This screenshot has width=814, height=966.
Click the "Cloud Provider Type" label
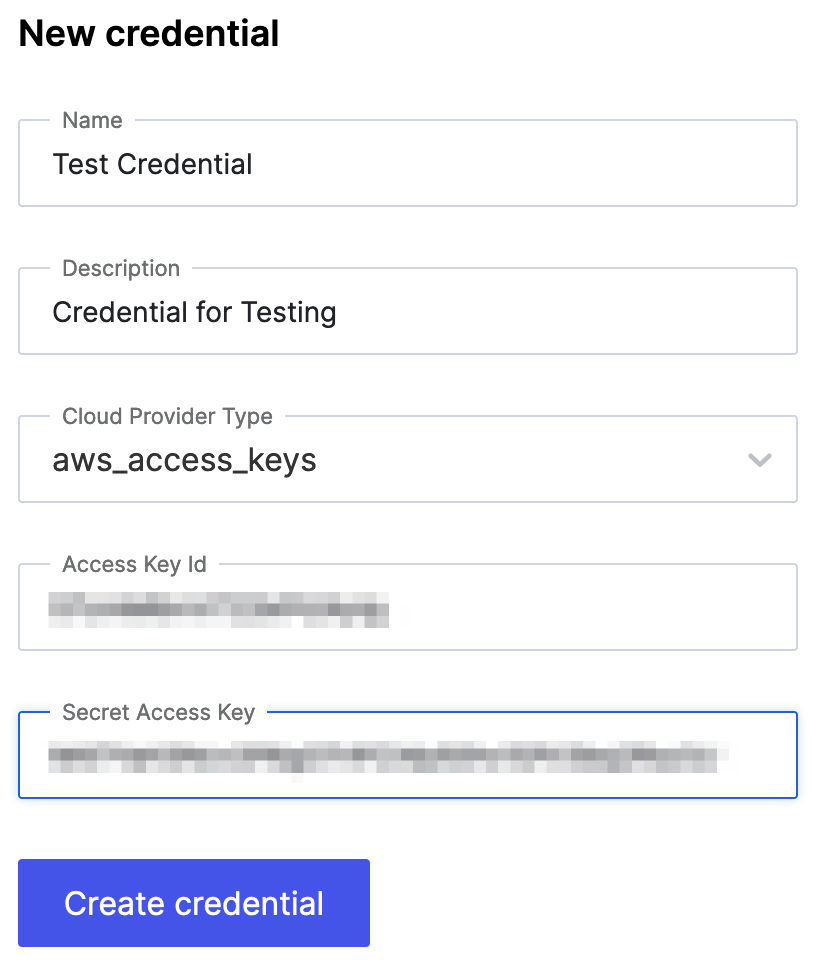(167, 416)
